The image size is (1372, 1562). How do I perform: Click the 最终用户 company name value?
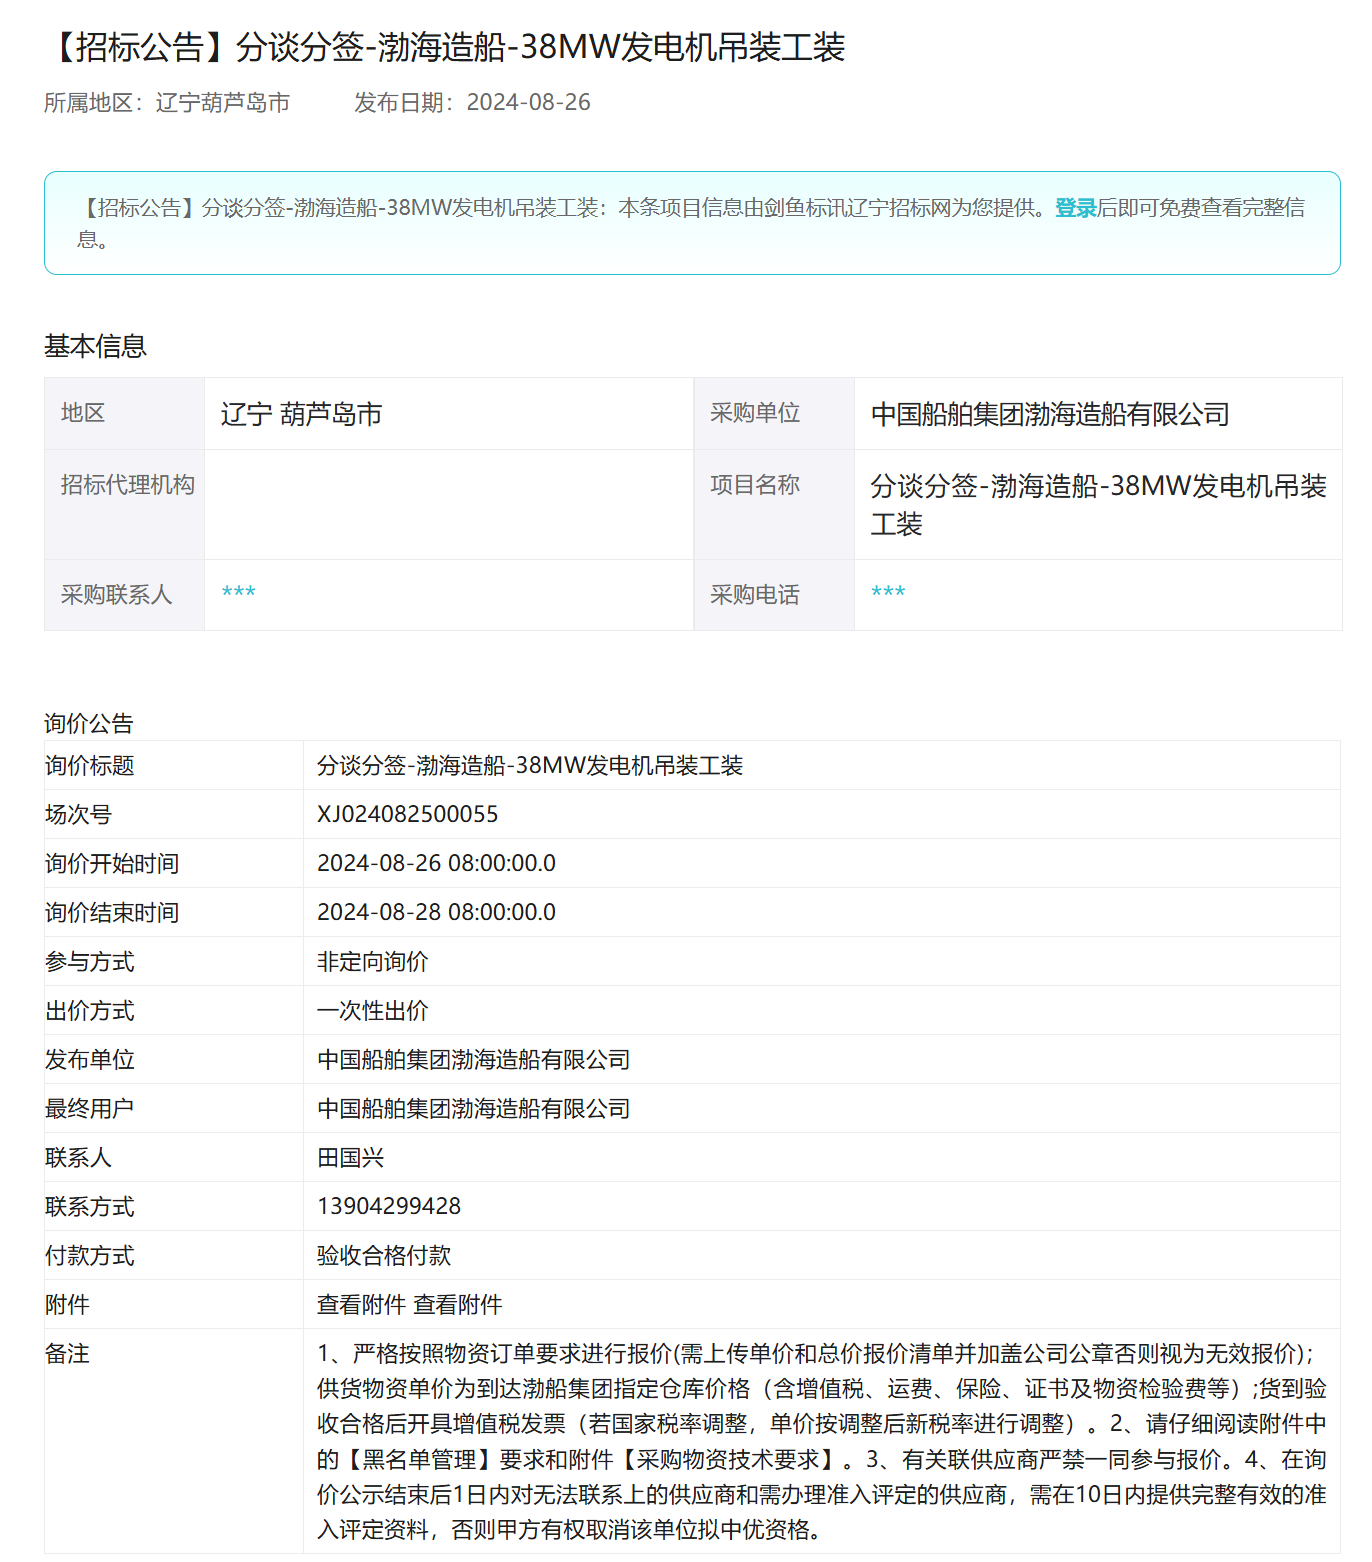point(473,1108)
